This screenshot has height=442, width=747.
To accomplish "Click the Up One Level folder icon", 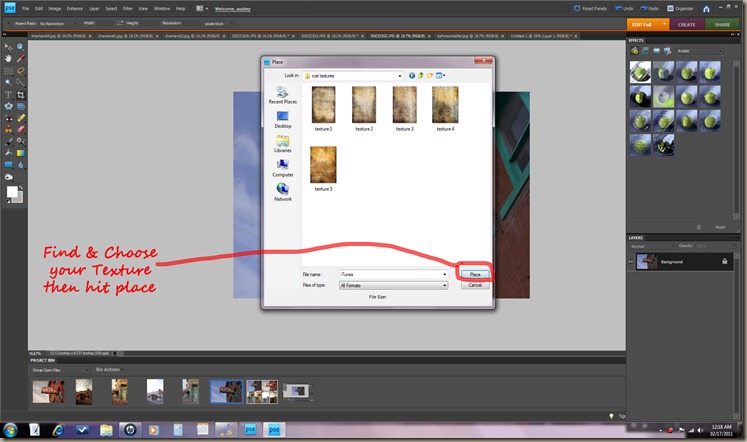I will pyautogui.click(x=421, y=75).
